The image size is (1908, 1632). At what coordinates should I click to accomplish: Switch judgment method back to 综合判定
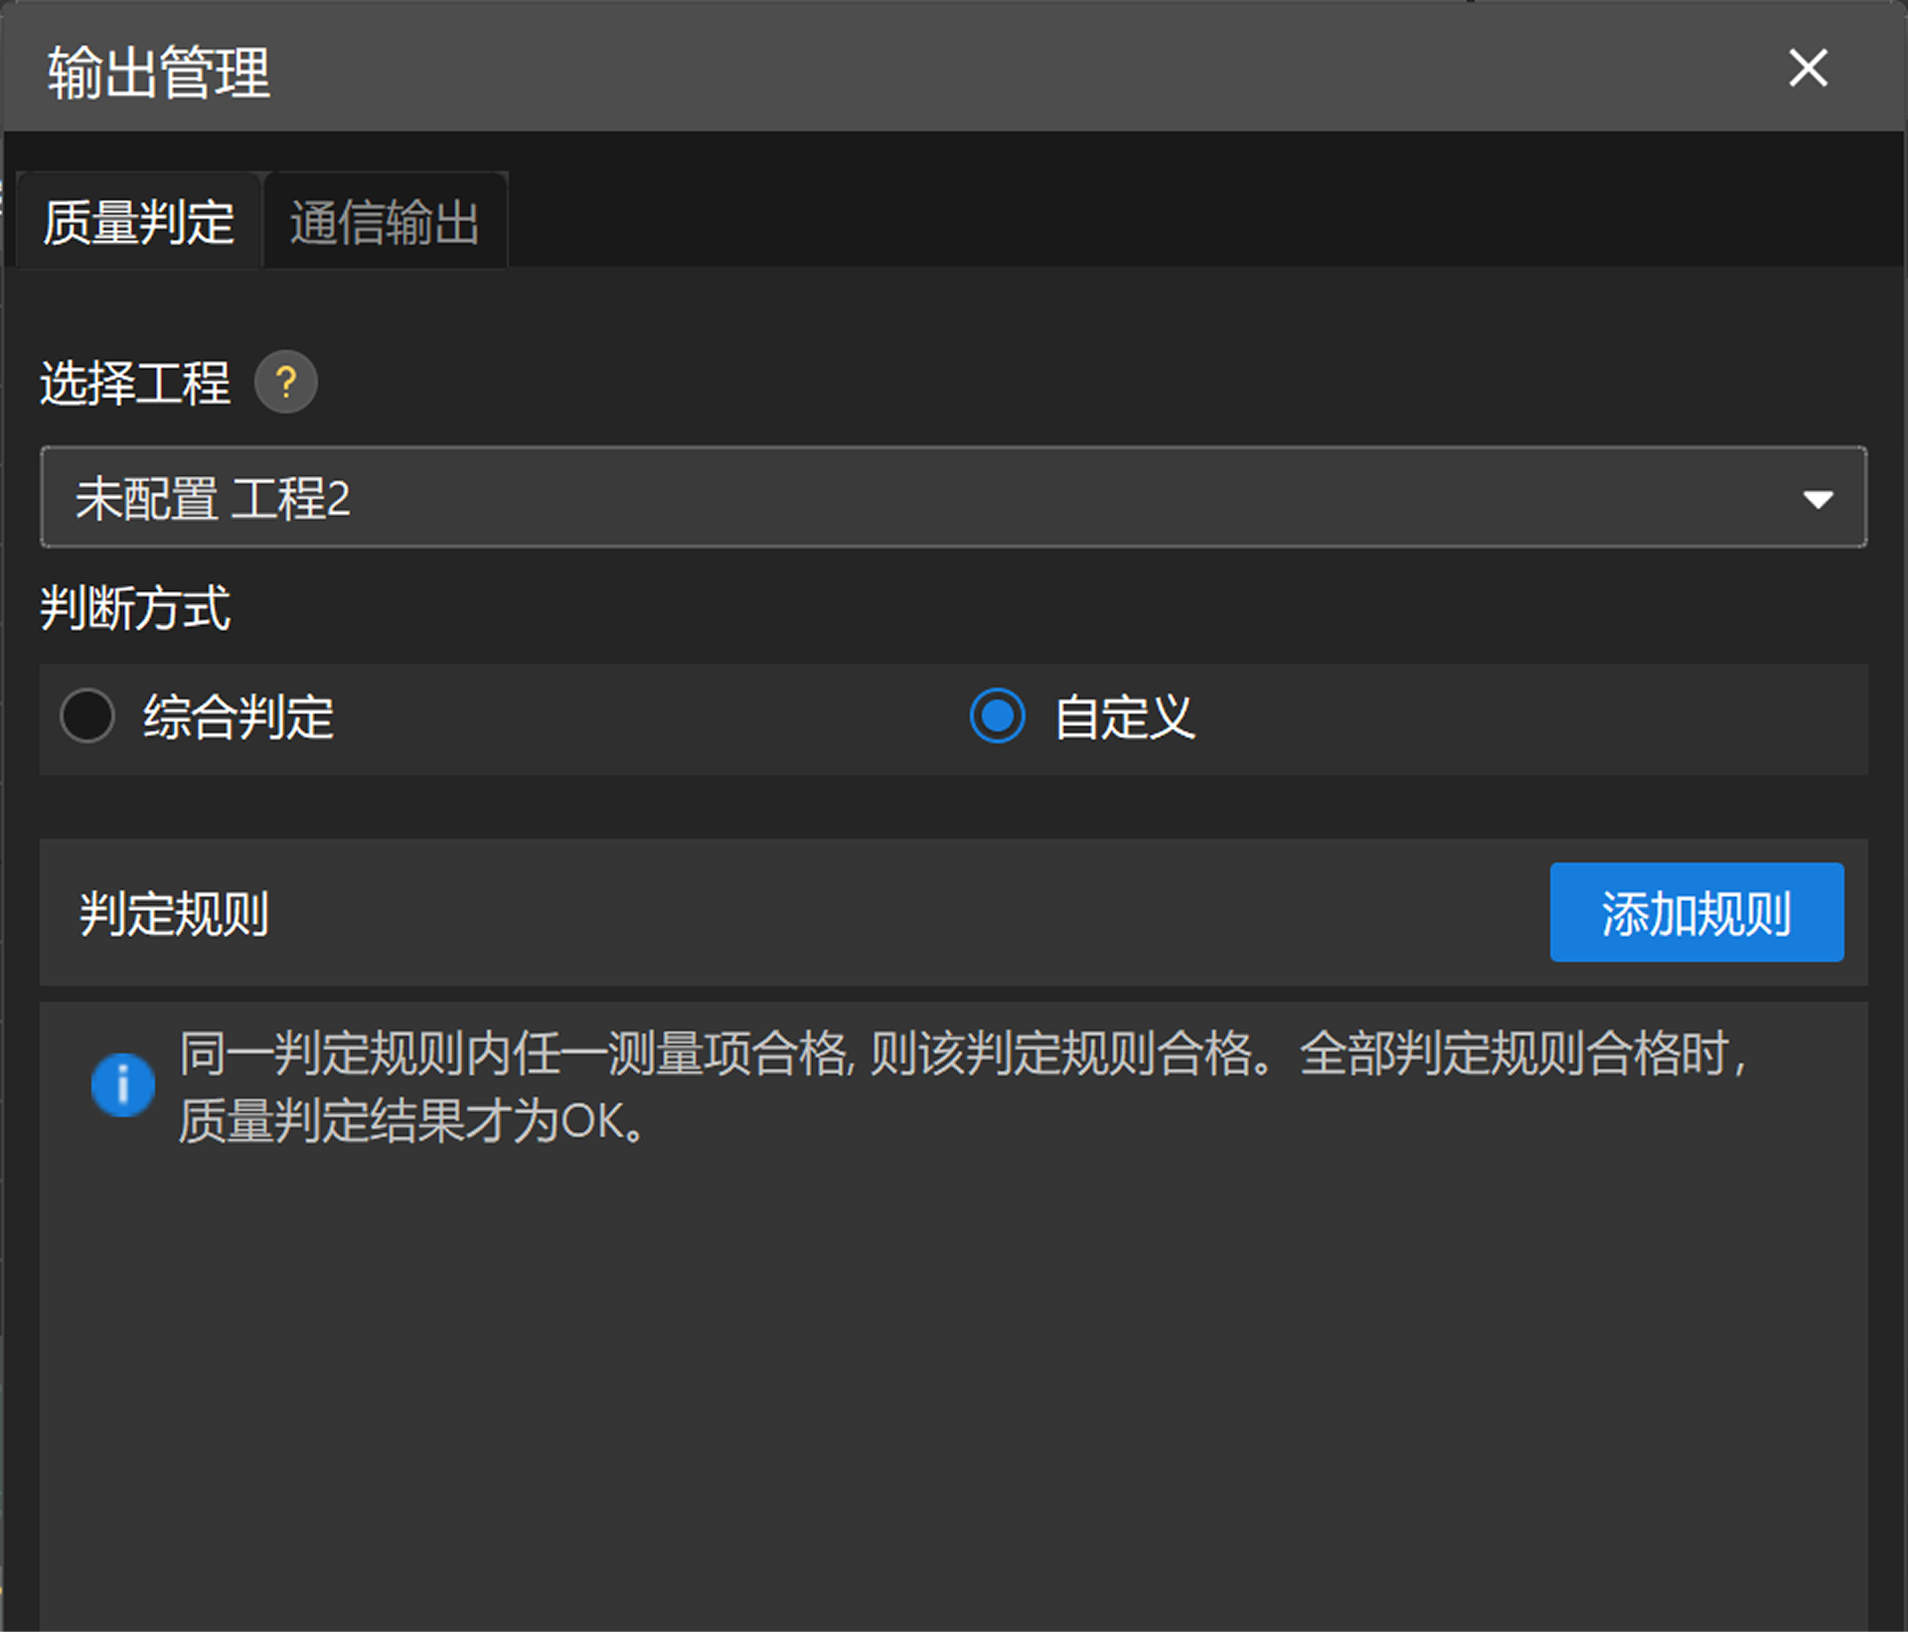[88, 716]
